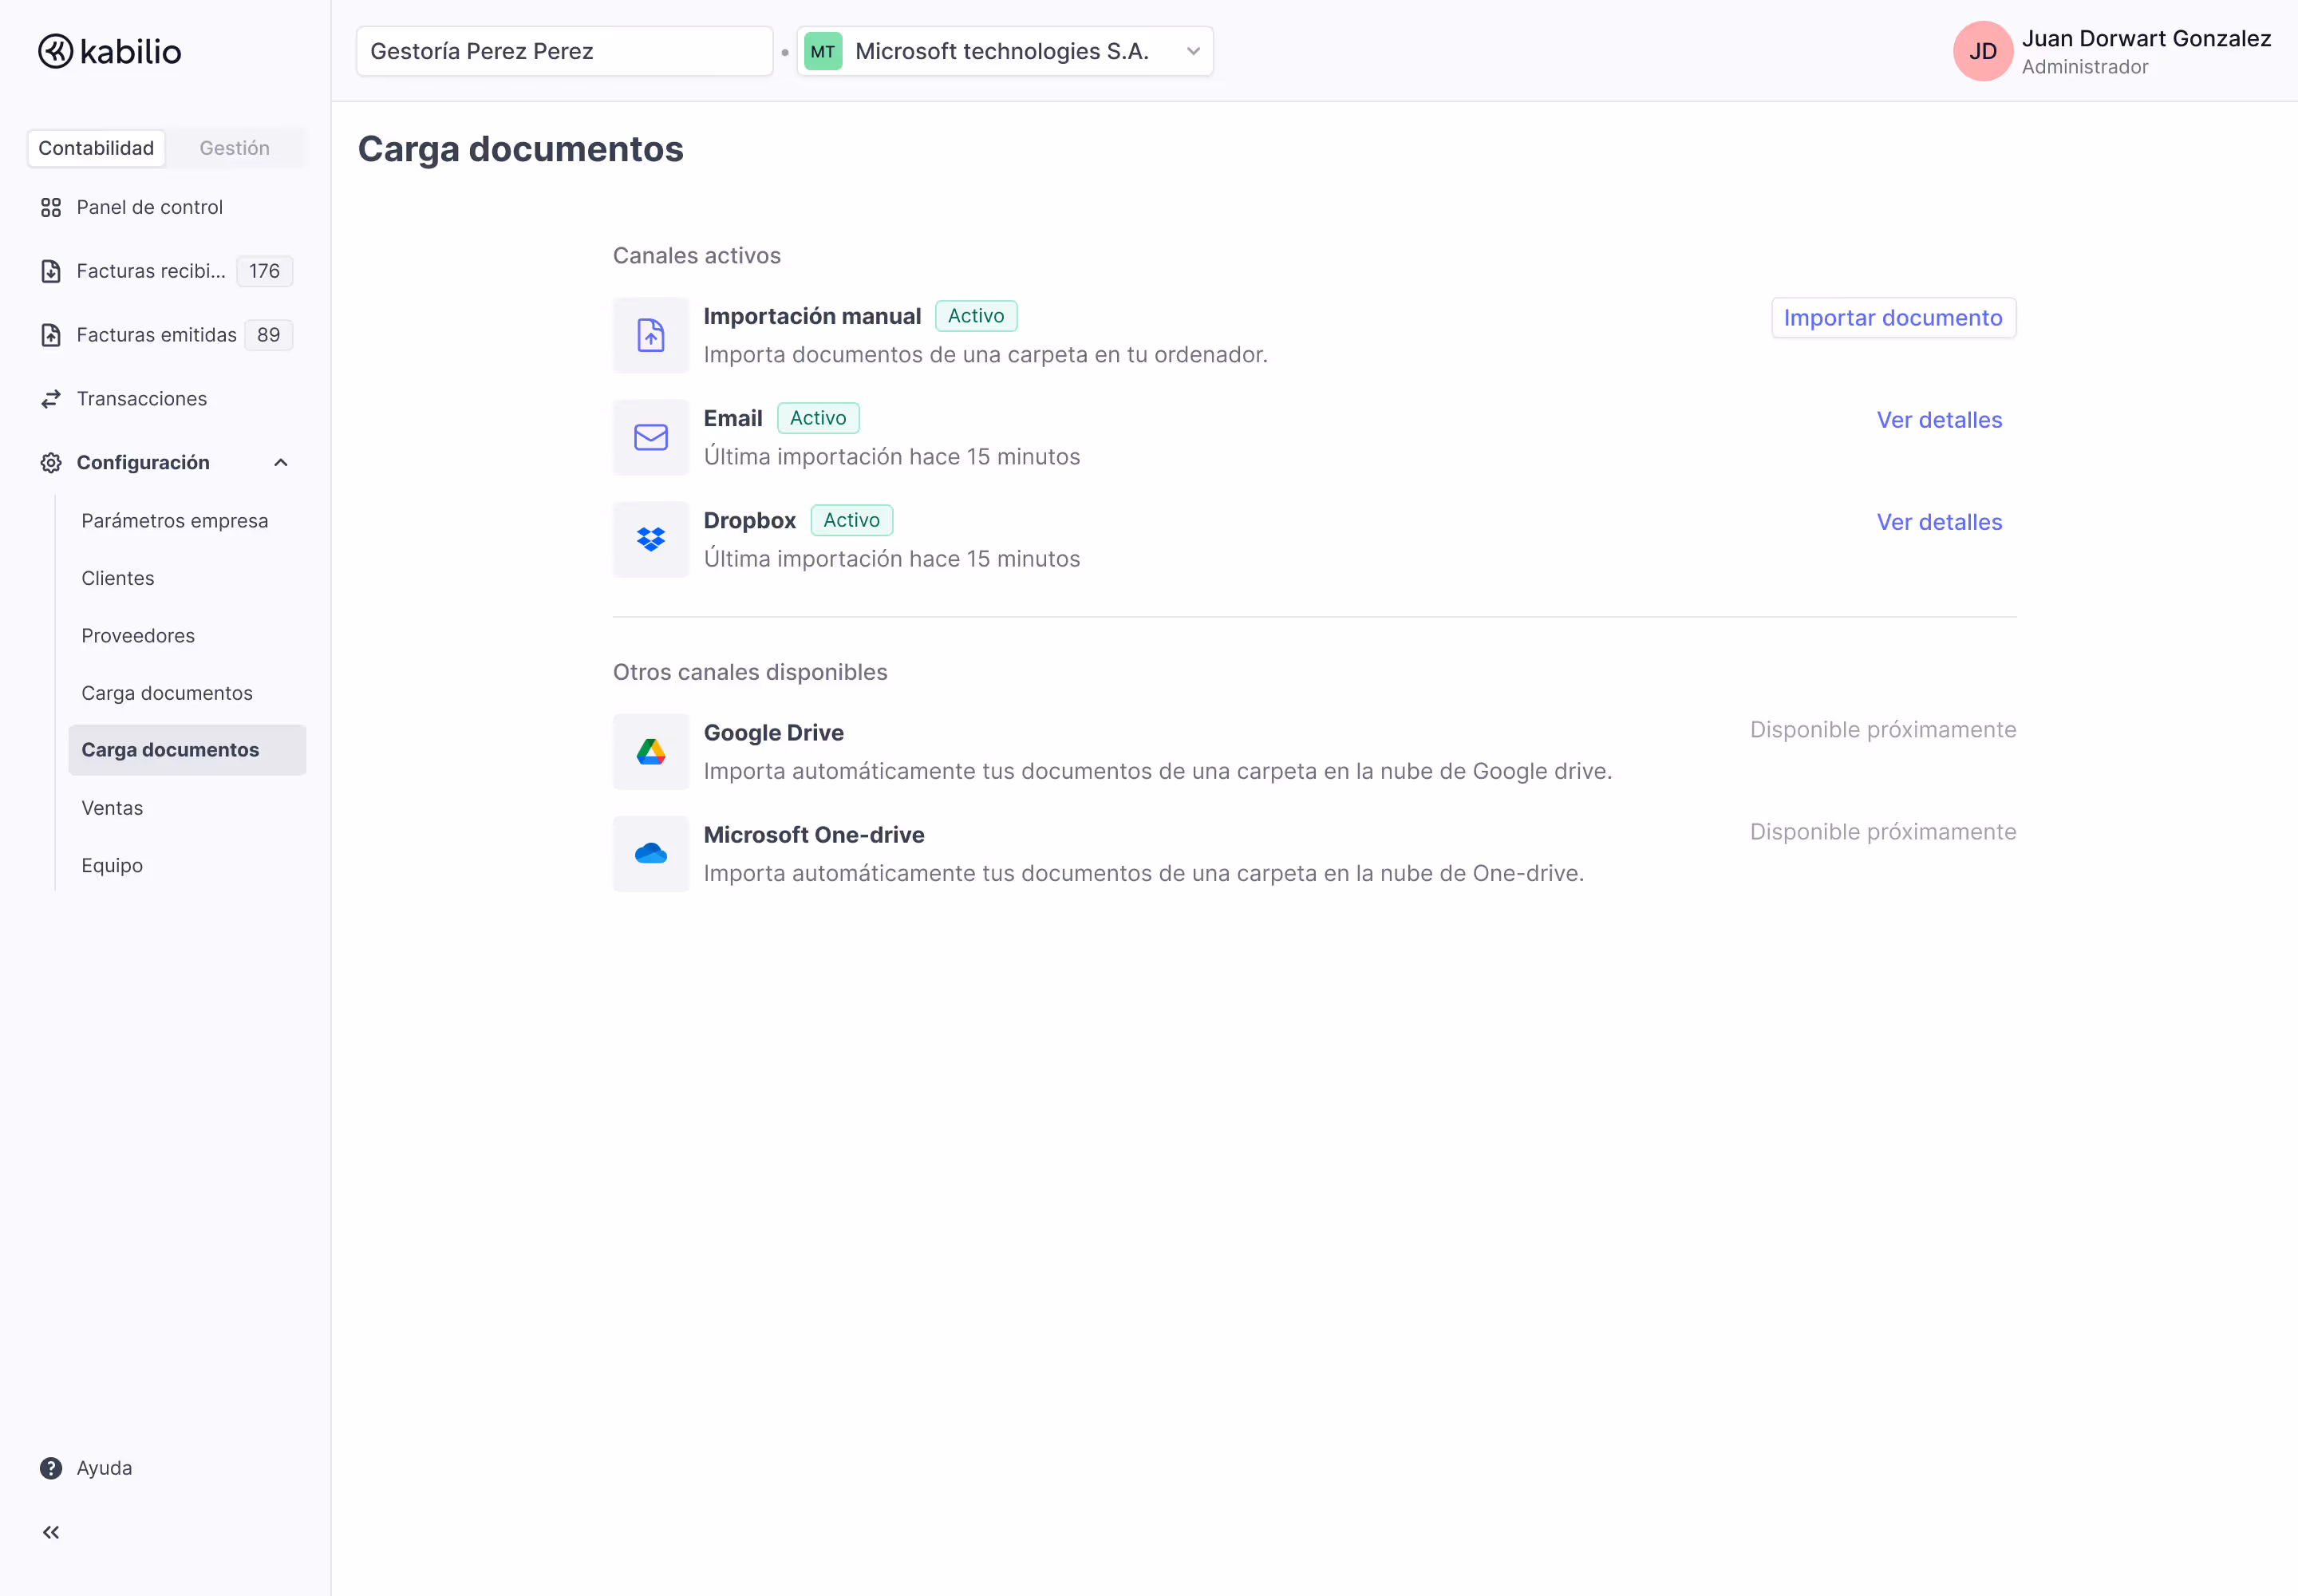The width and height of the screenshot is (2298, 1596).
Task: Click the JD user avatar
Action: click(x=1982, y=51)
